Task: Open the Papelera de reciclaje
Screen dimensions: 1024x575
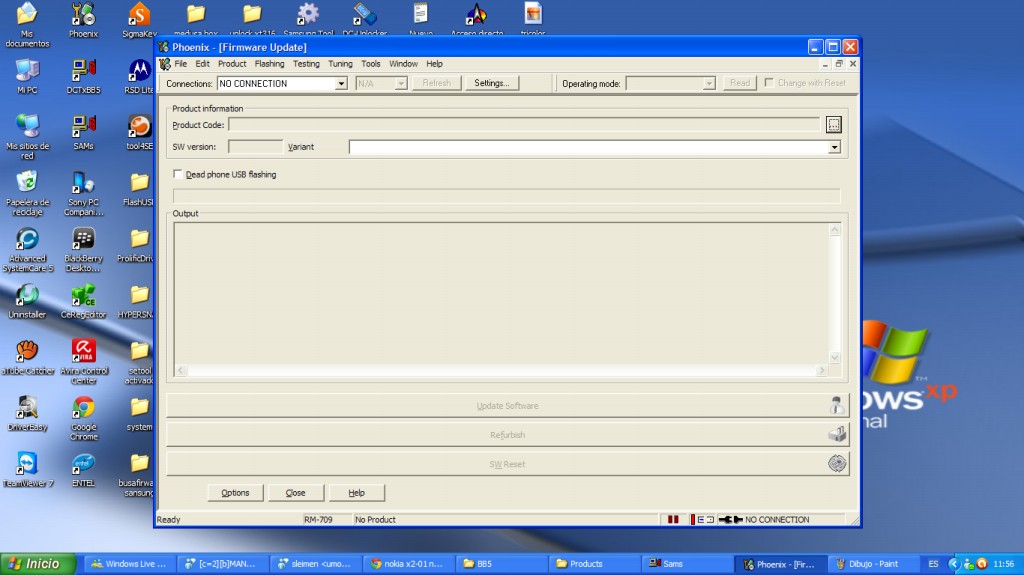Action: tap(27, 193)
